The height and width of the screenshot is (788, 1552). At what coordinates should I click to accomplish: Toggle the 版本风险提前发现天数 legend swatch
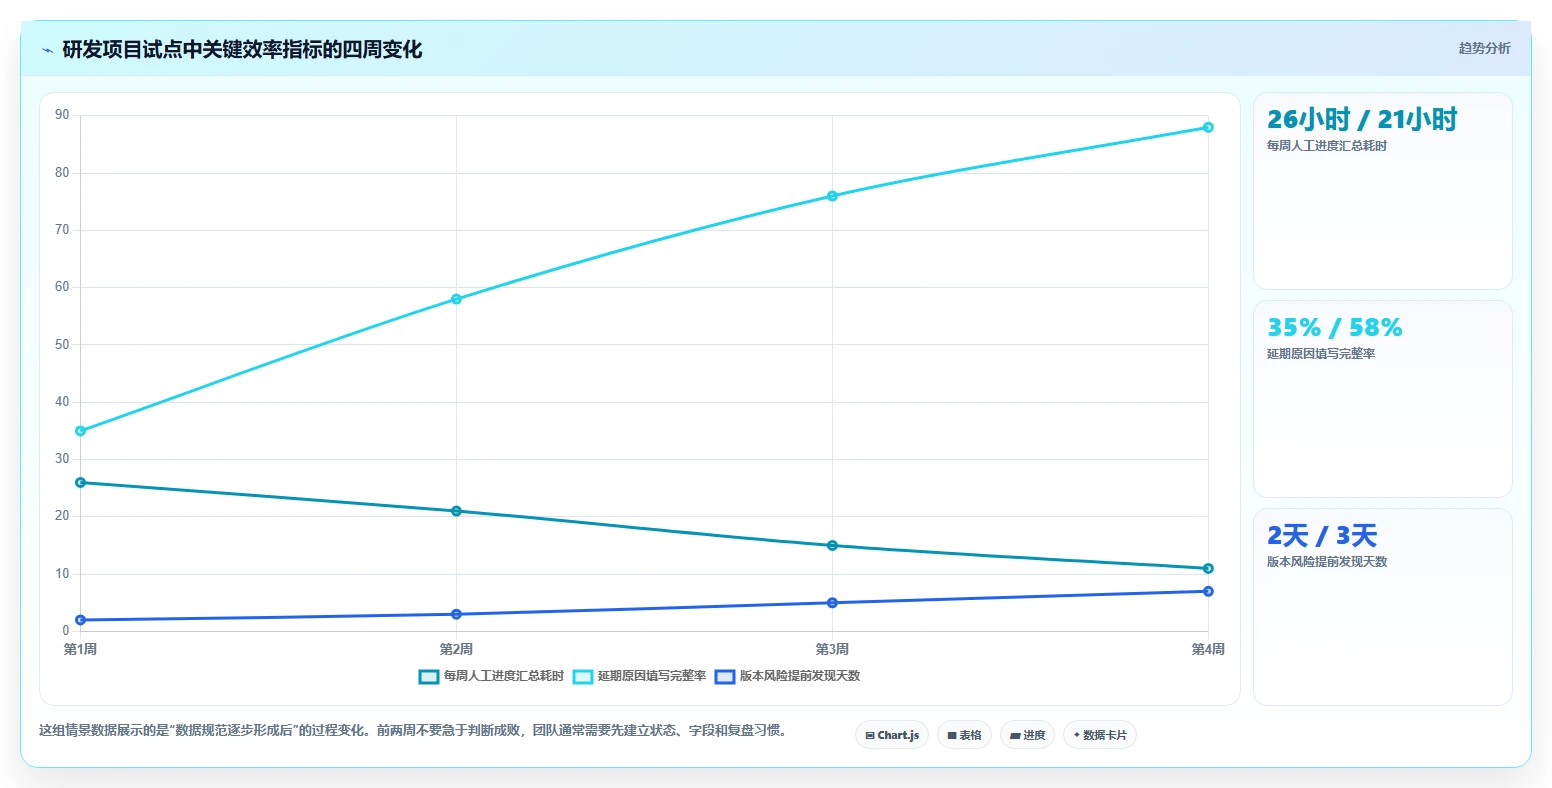[725, 676]
